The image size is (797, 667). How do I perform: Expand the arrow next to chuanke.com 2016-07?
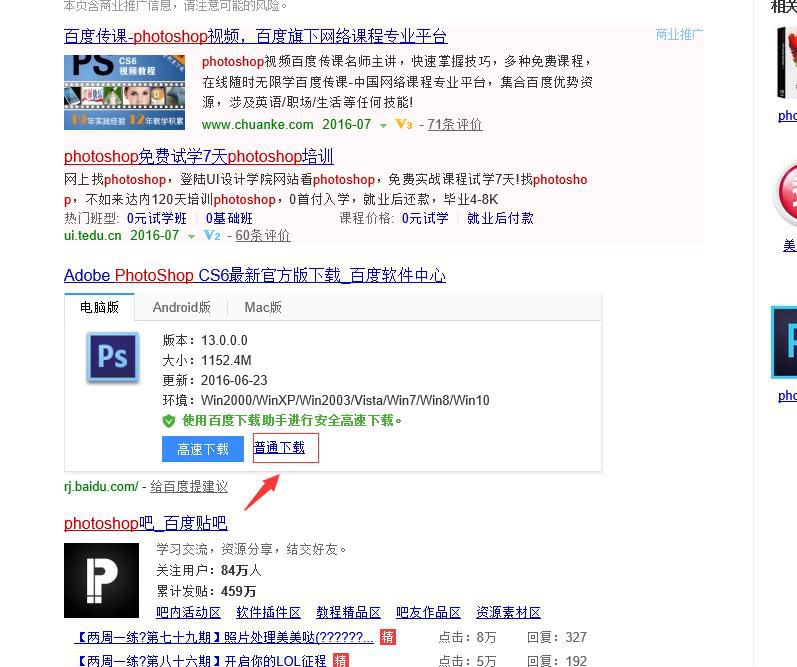383,125
